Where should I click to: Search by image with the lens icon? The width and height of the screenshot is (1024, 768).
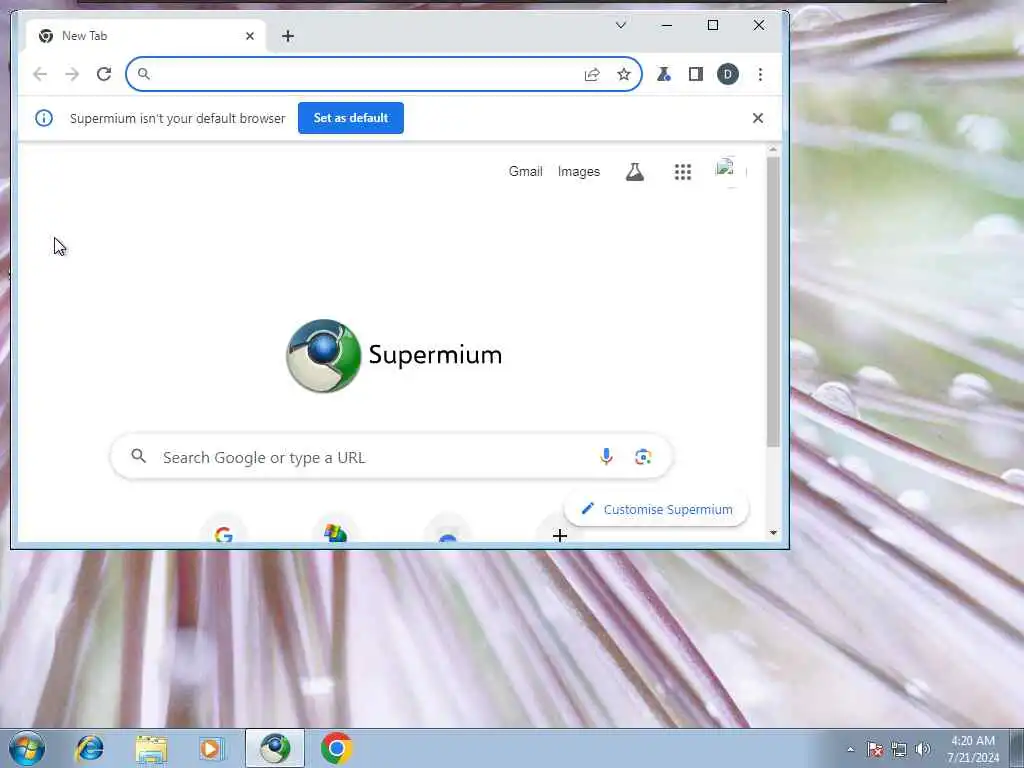click(x=643, y=457)
